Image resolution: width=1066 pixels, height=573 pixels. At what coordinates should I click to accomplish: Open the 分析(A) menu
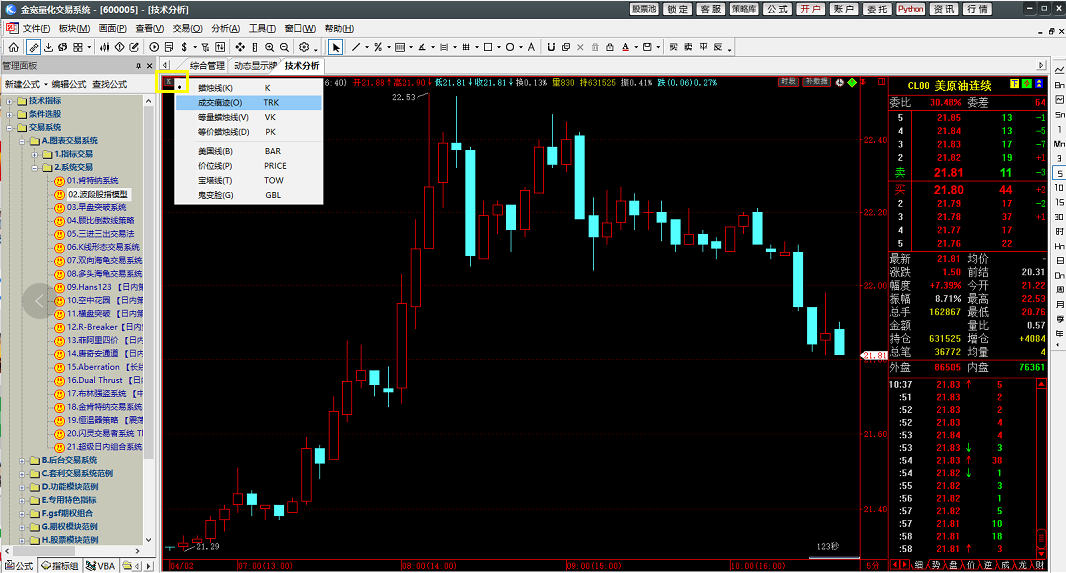click(x=225, y=29)
